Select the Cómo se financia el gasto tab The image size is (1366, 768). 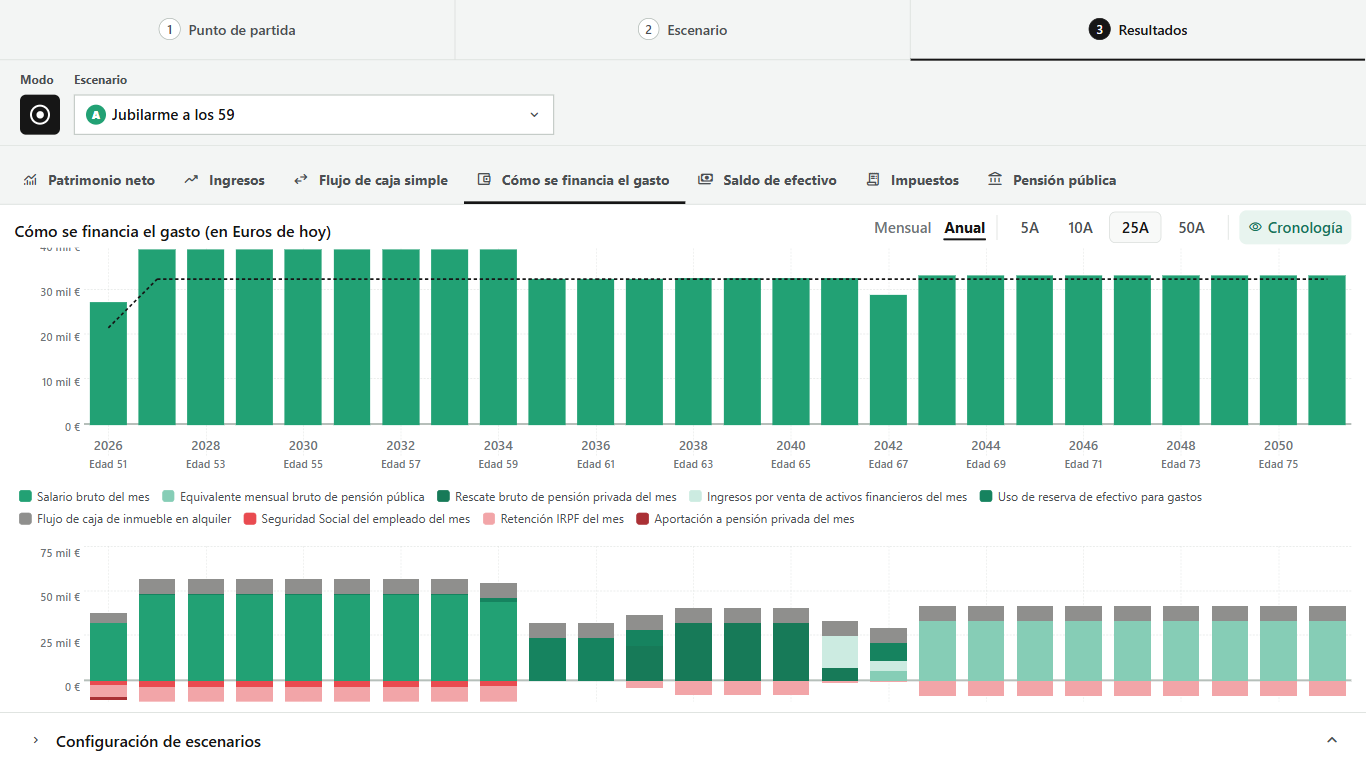click(574, 180)
